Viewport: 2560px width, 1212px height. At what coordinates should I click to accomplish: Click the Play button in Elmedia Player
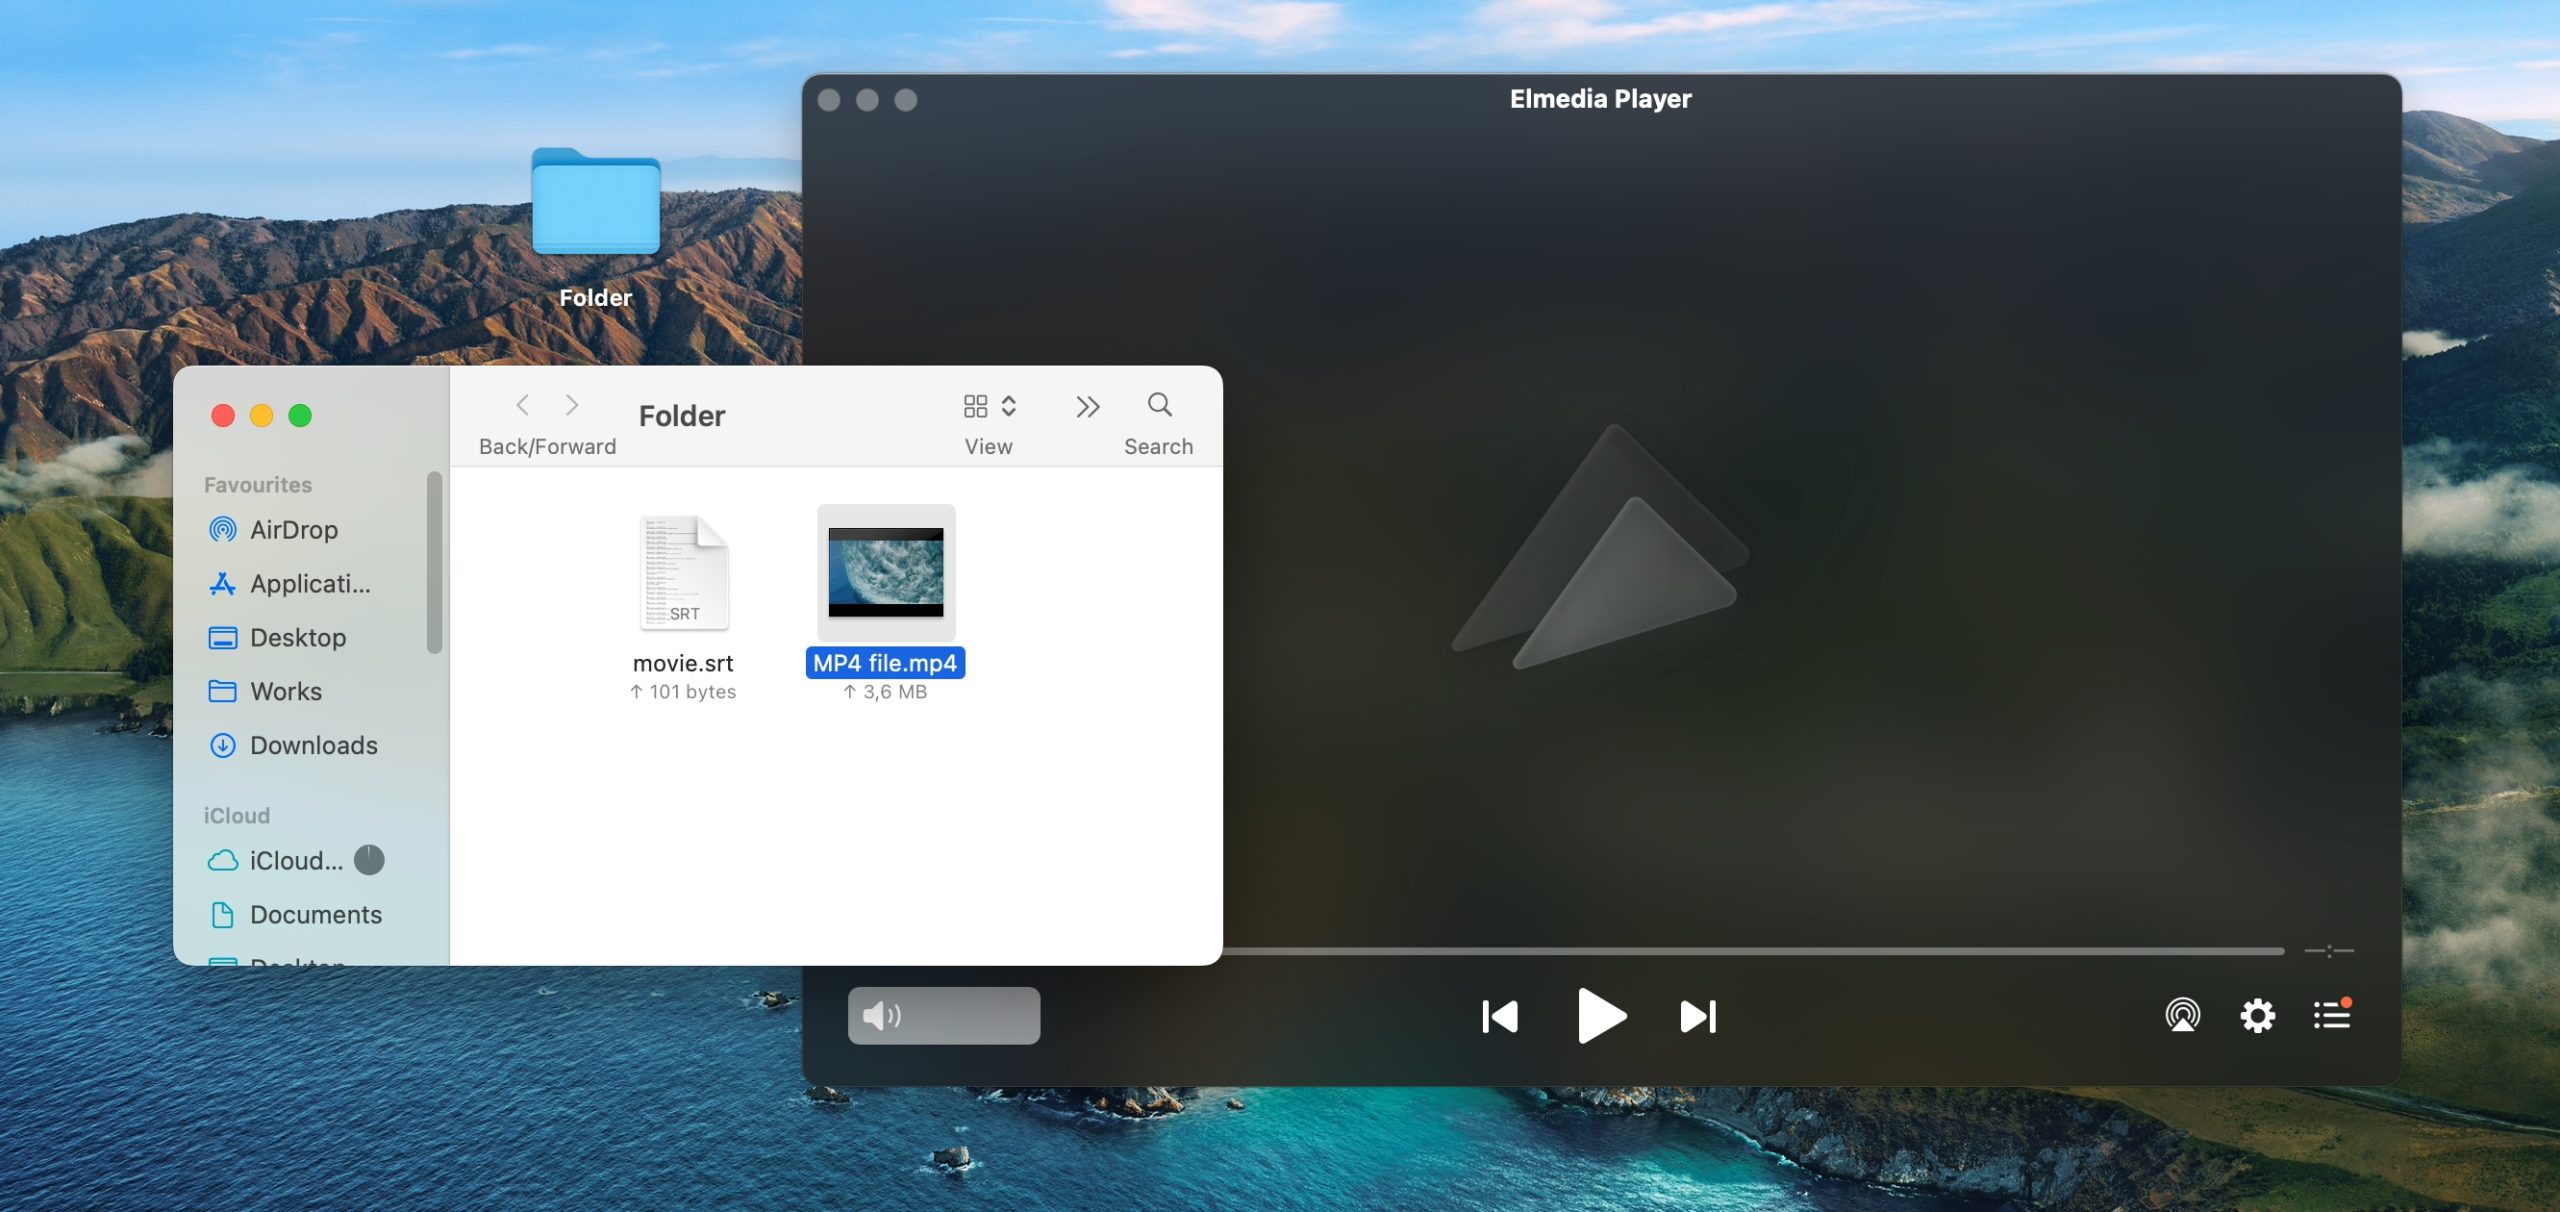pyautogui.click(x=1602, y=1014)
